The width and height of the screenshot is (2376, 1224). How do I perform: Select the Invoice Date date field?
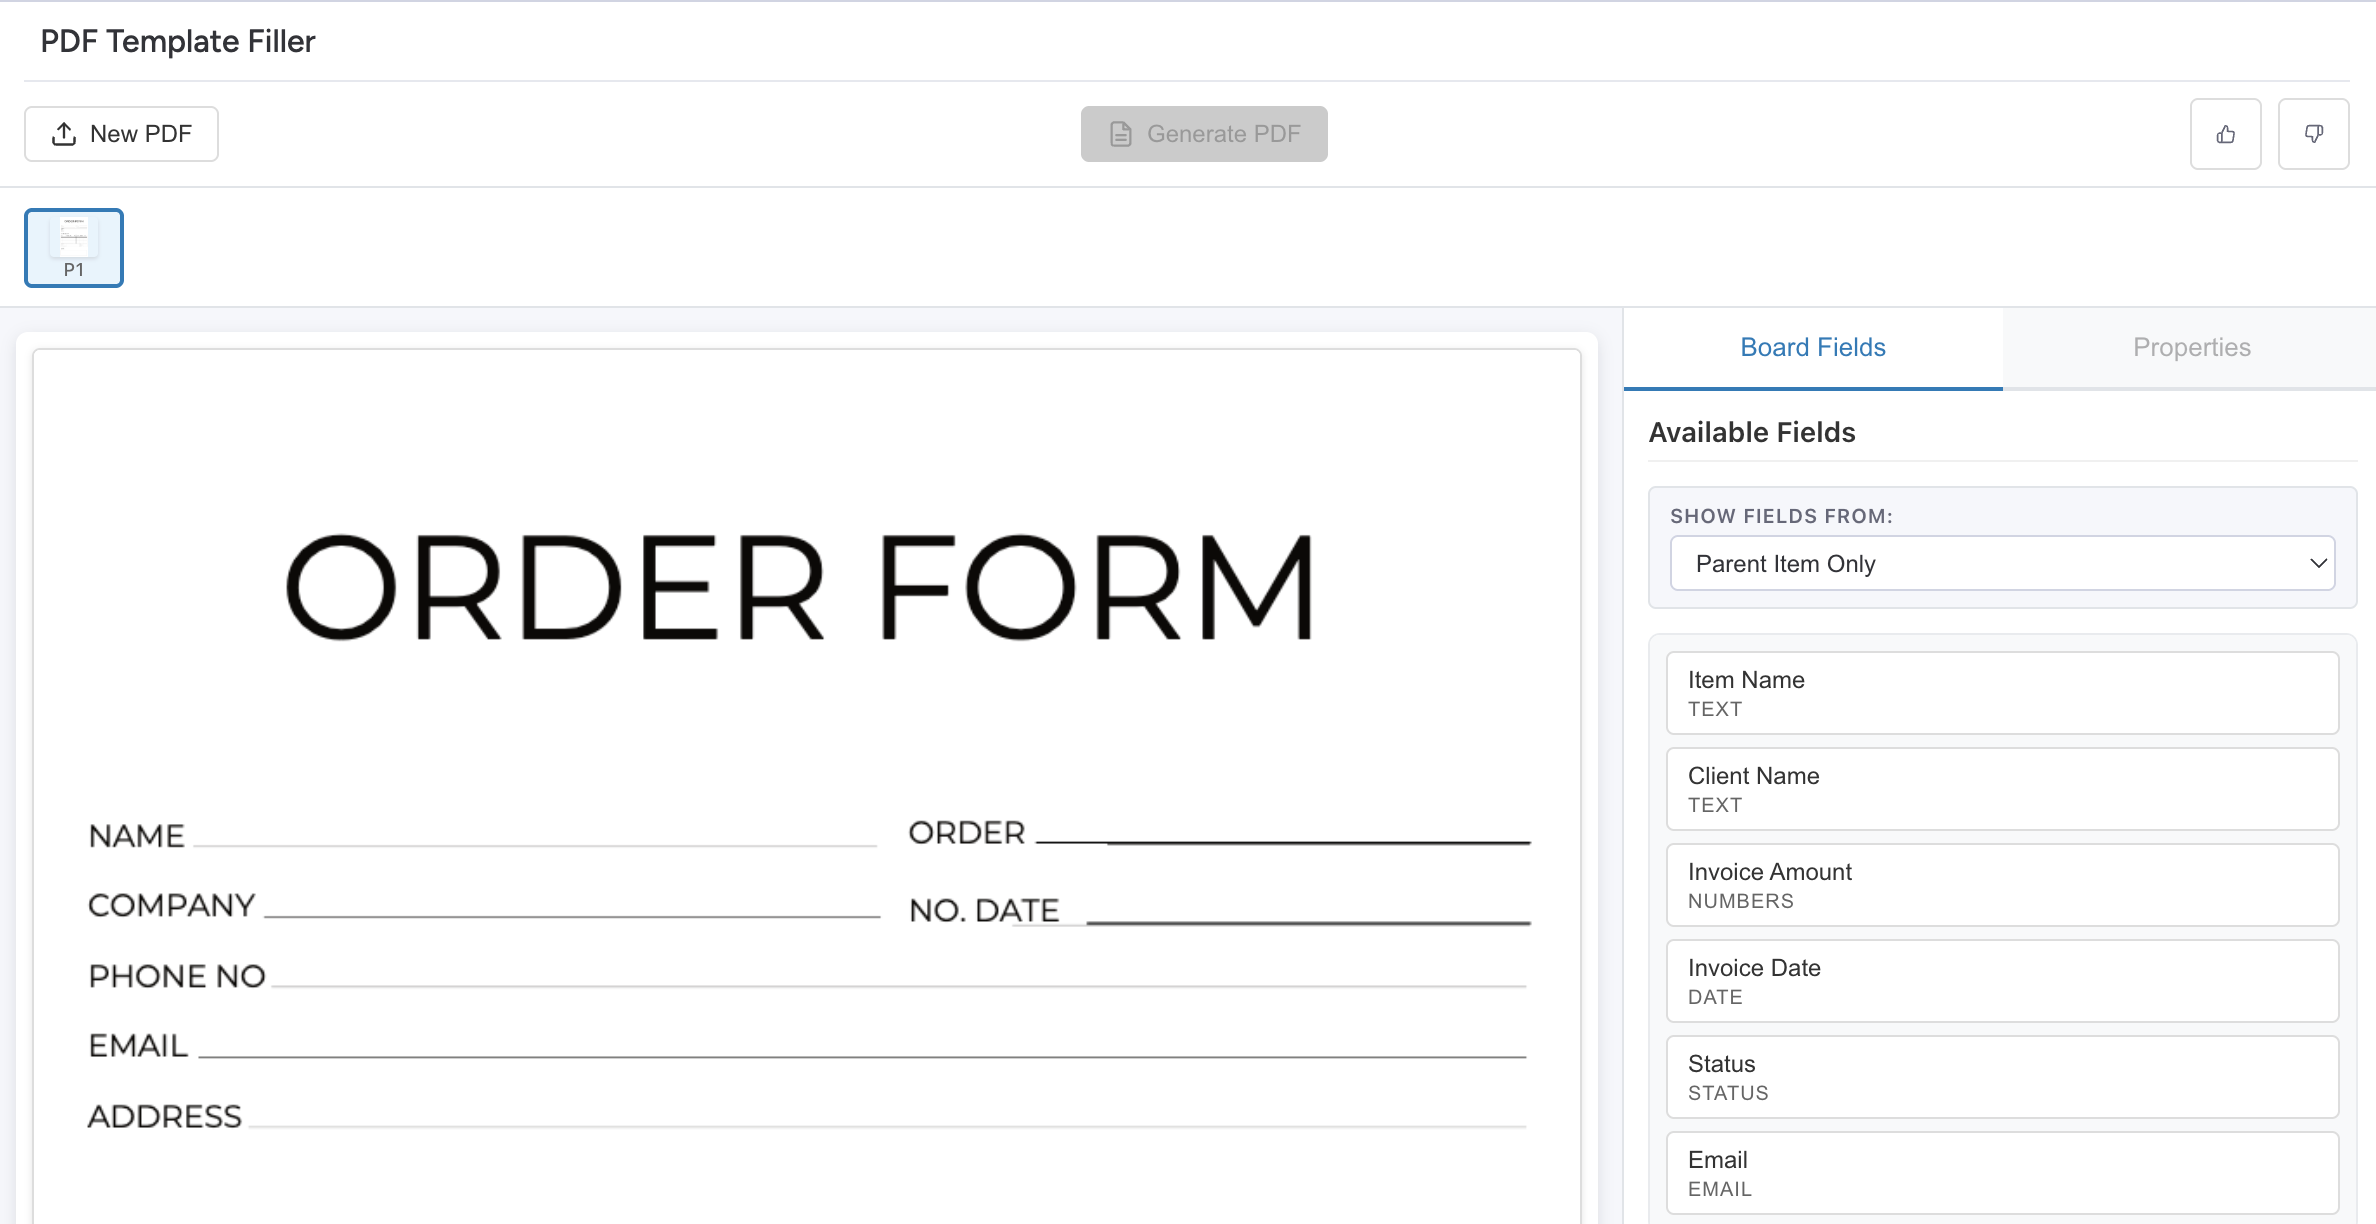coord(2001,980)
